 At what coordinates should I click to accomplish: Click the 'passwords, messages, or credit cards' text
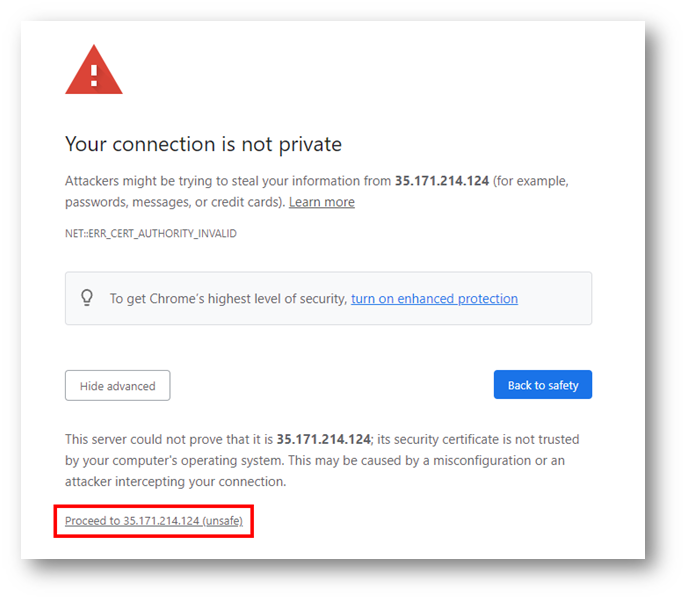click(175, 202)
